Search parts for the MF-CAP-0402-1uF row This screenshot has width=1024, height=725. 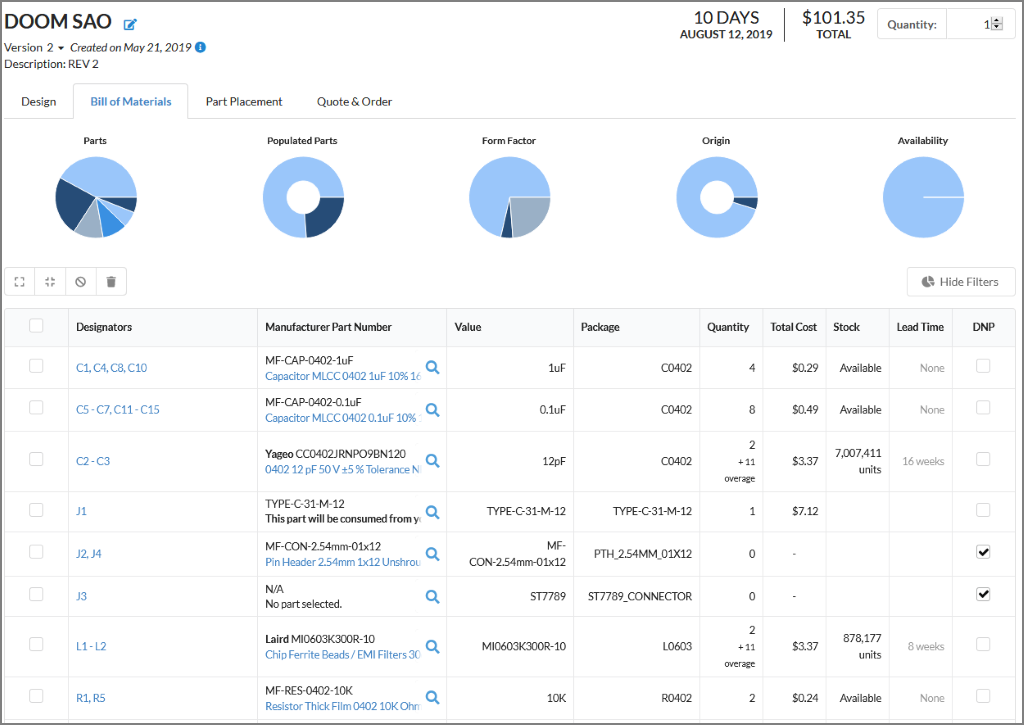[432, 368]
